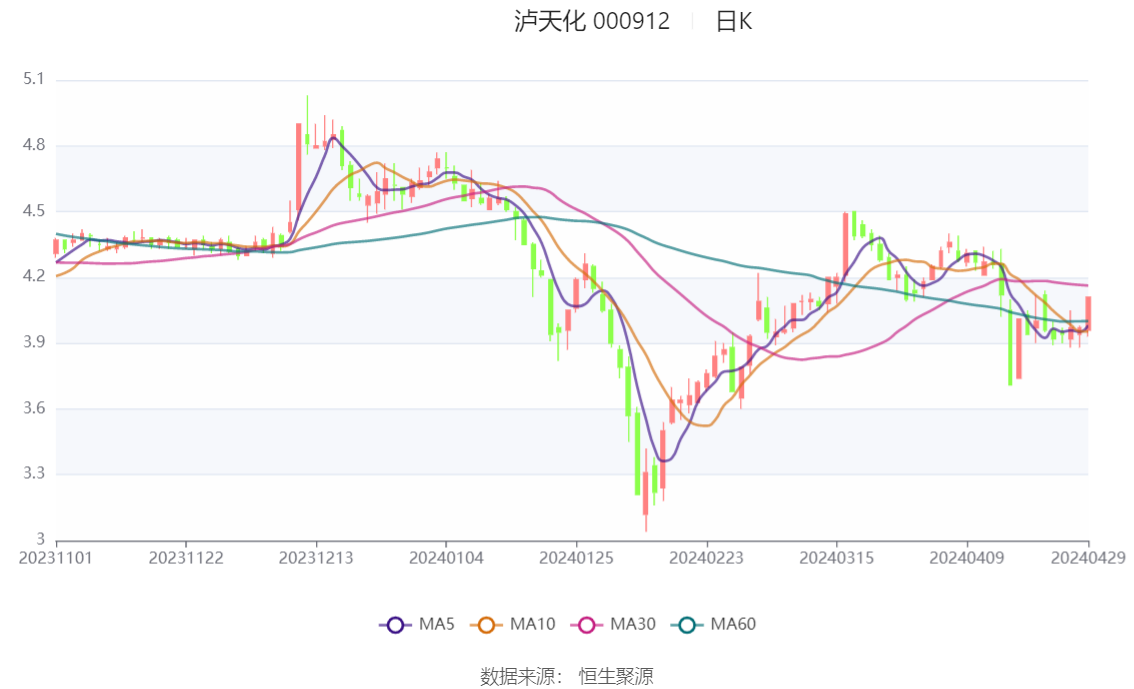Click the 3.3 y-axis value
The width and height of the screenshot is (1134, 689).
[33, 474]
